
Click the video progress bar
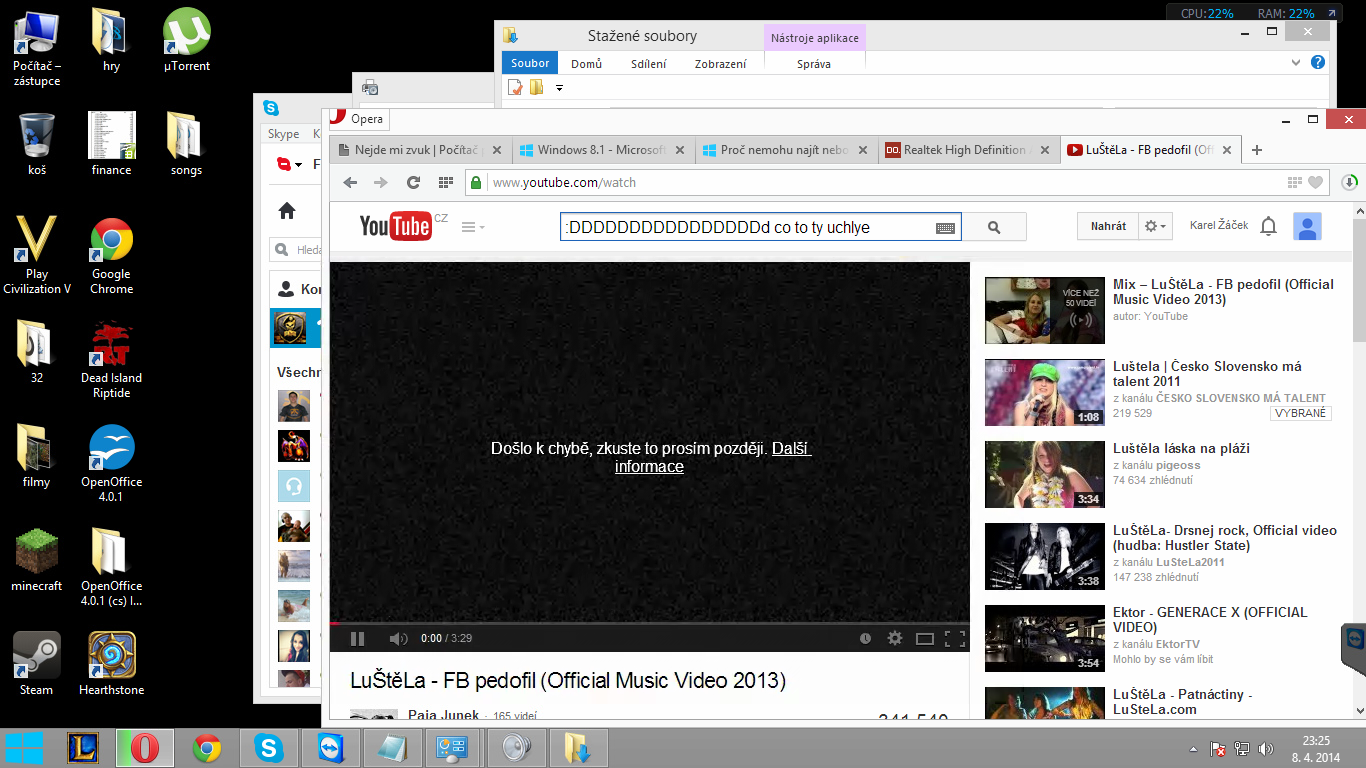pyautogui.click(x=650, y=622)
